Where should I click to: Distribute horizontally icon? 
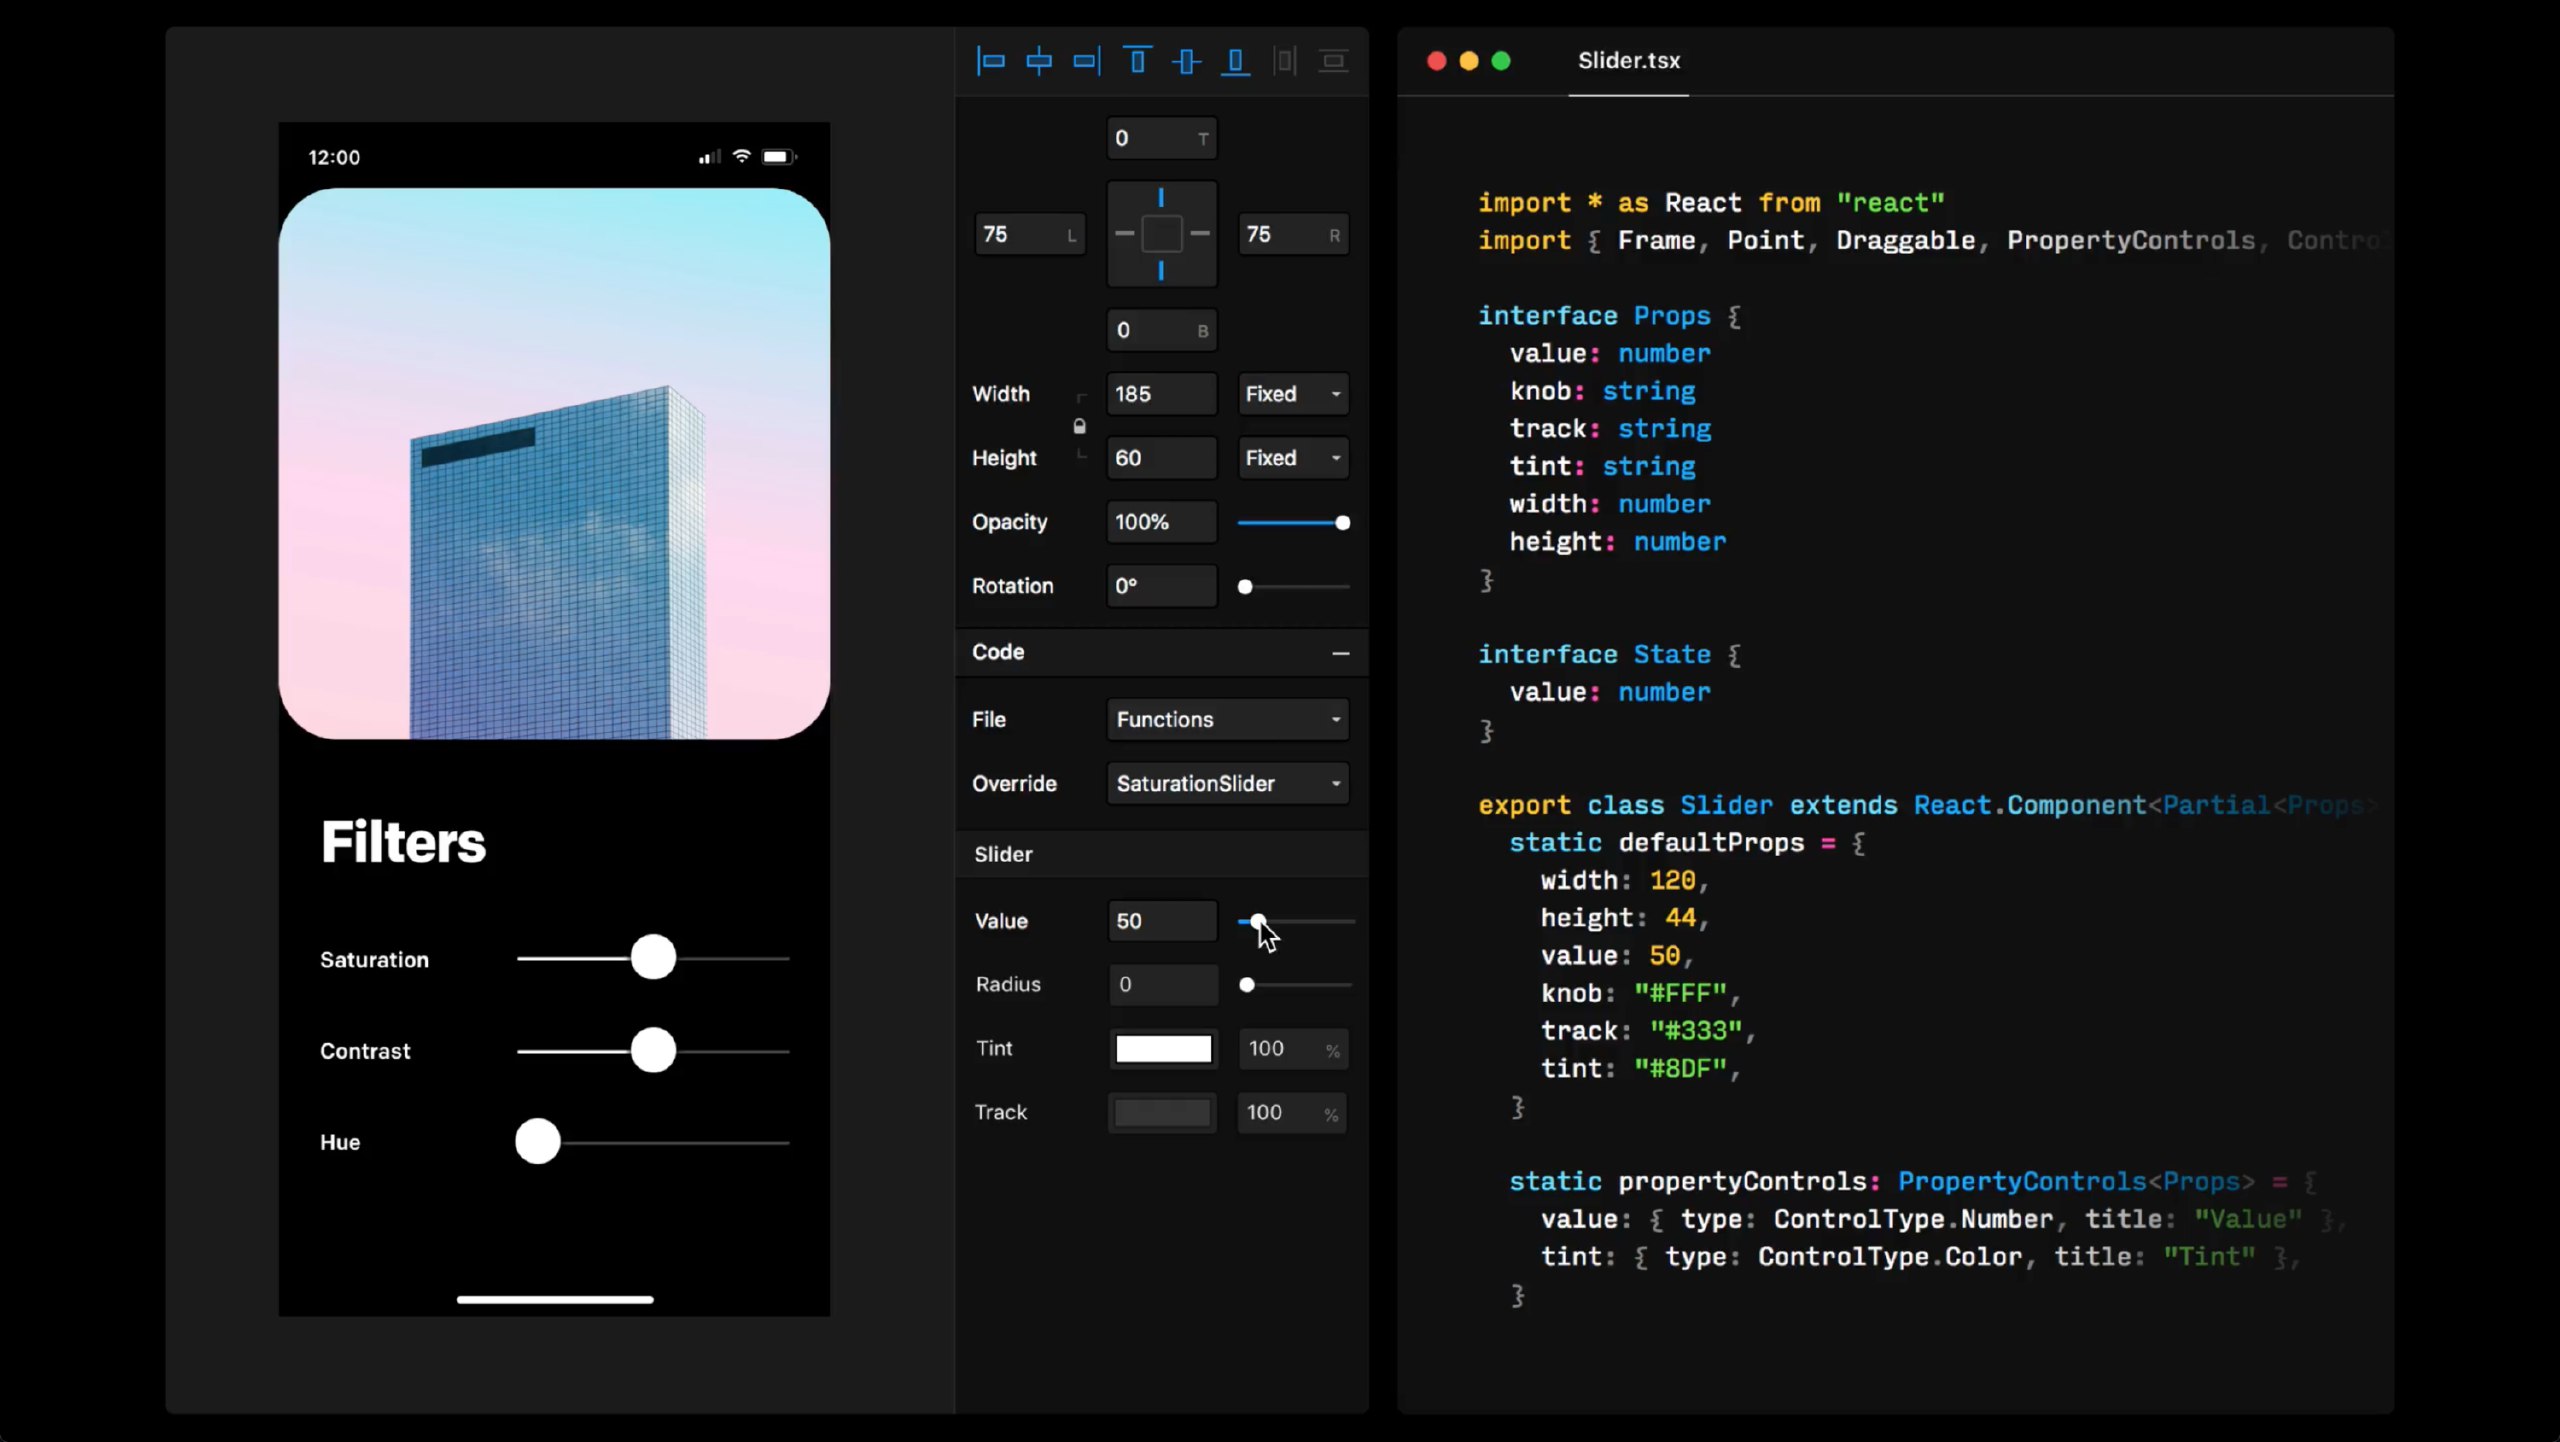click(x=1285, y=61)
